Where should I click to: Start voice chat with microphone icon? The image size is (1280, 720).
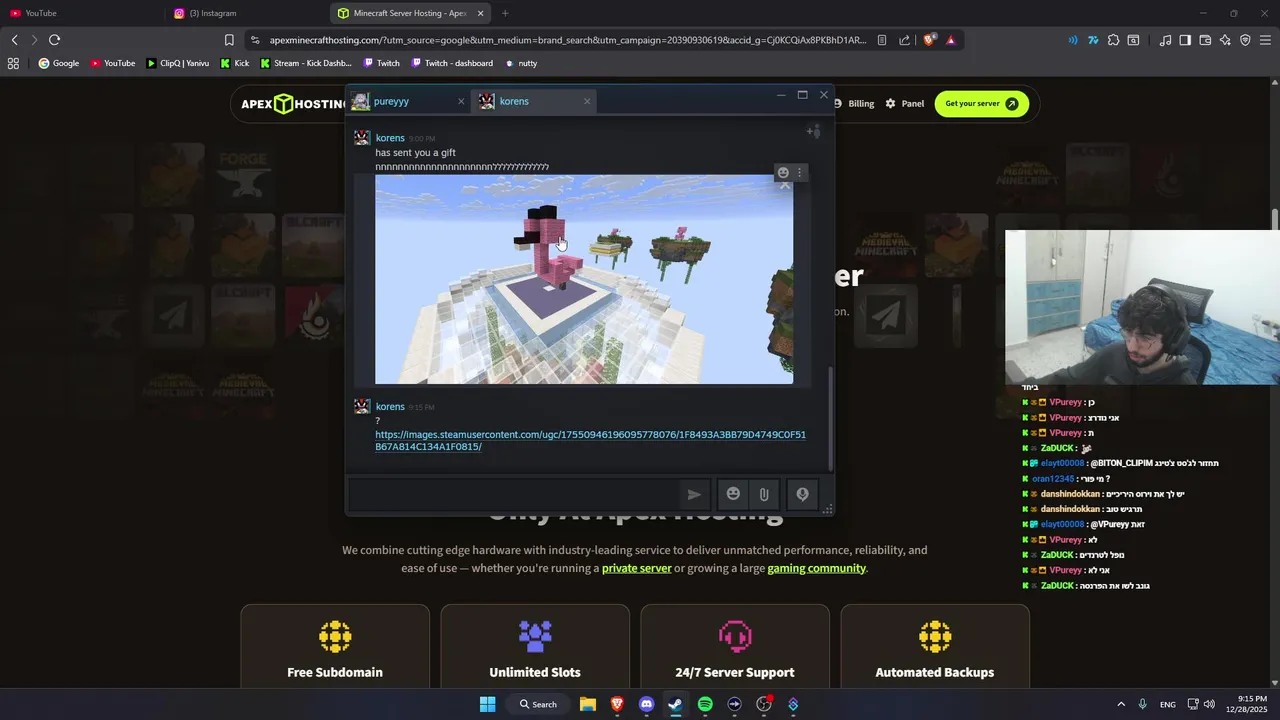802,494
